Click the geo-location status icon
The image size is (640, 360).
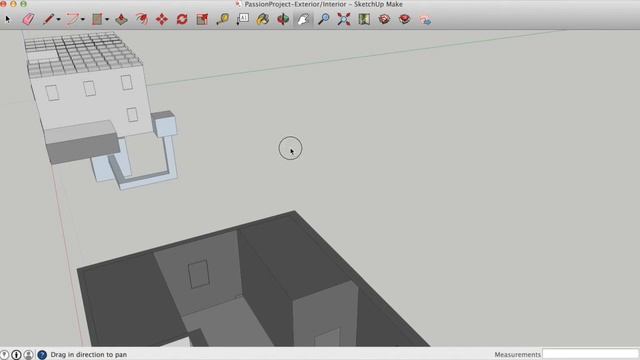point(4,355)
